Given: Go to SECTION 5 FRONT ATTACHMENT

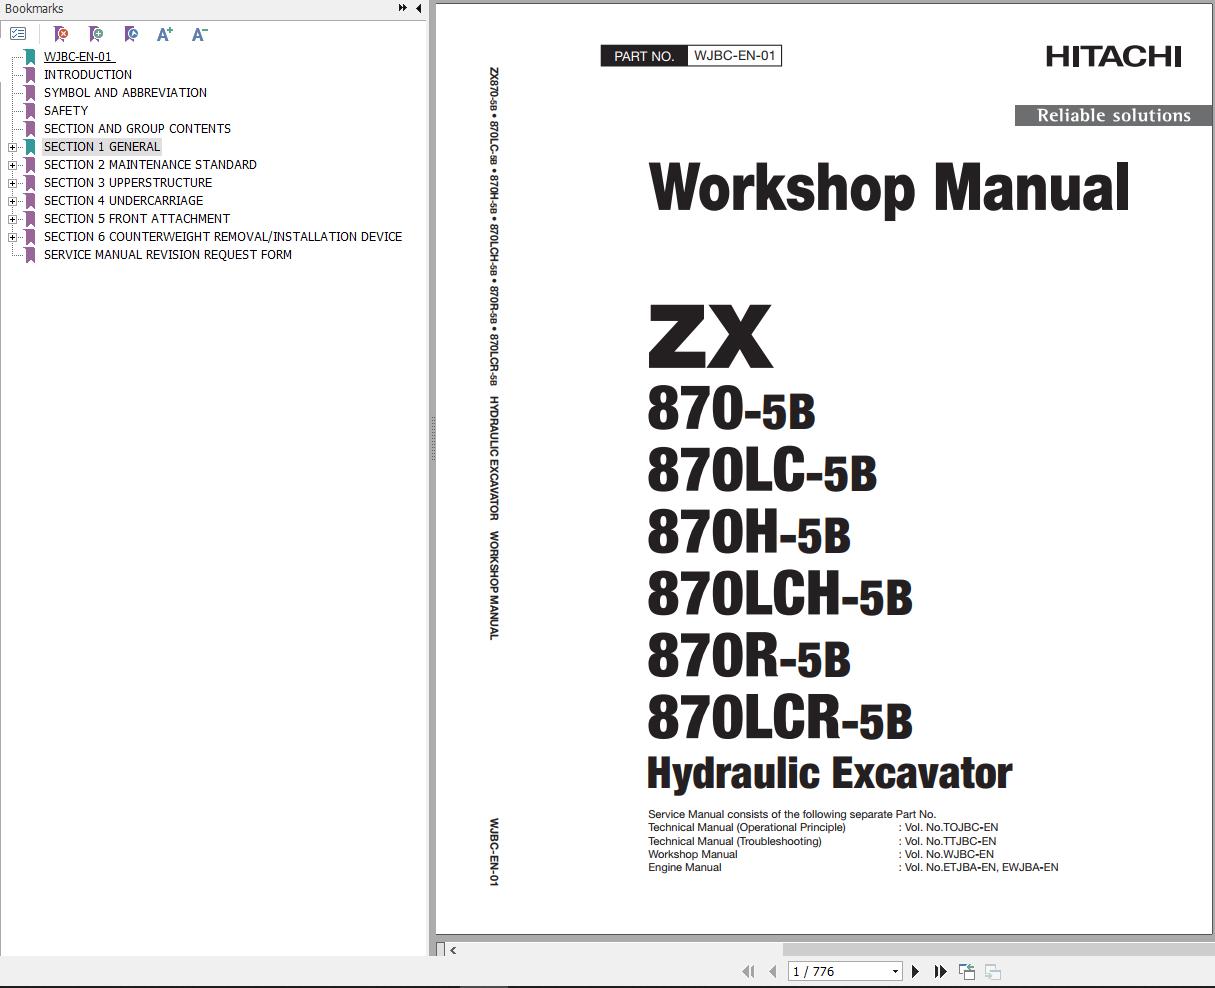Looking at the screenshot, I should [137, 219].
